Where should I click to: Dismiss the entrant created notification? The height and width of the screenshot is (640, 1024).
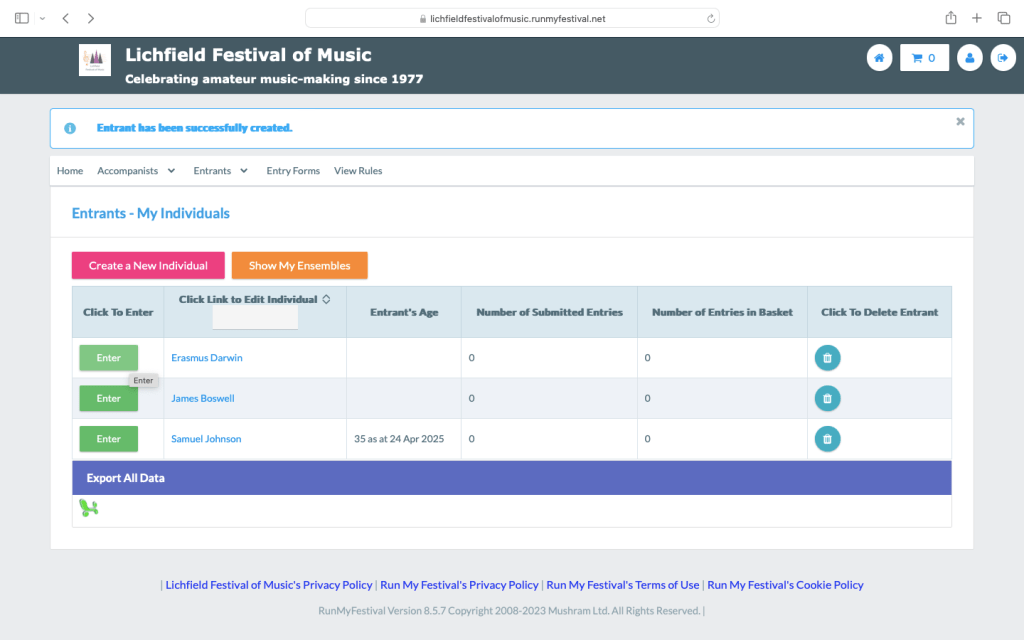coord(960,121)
